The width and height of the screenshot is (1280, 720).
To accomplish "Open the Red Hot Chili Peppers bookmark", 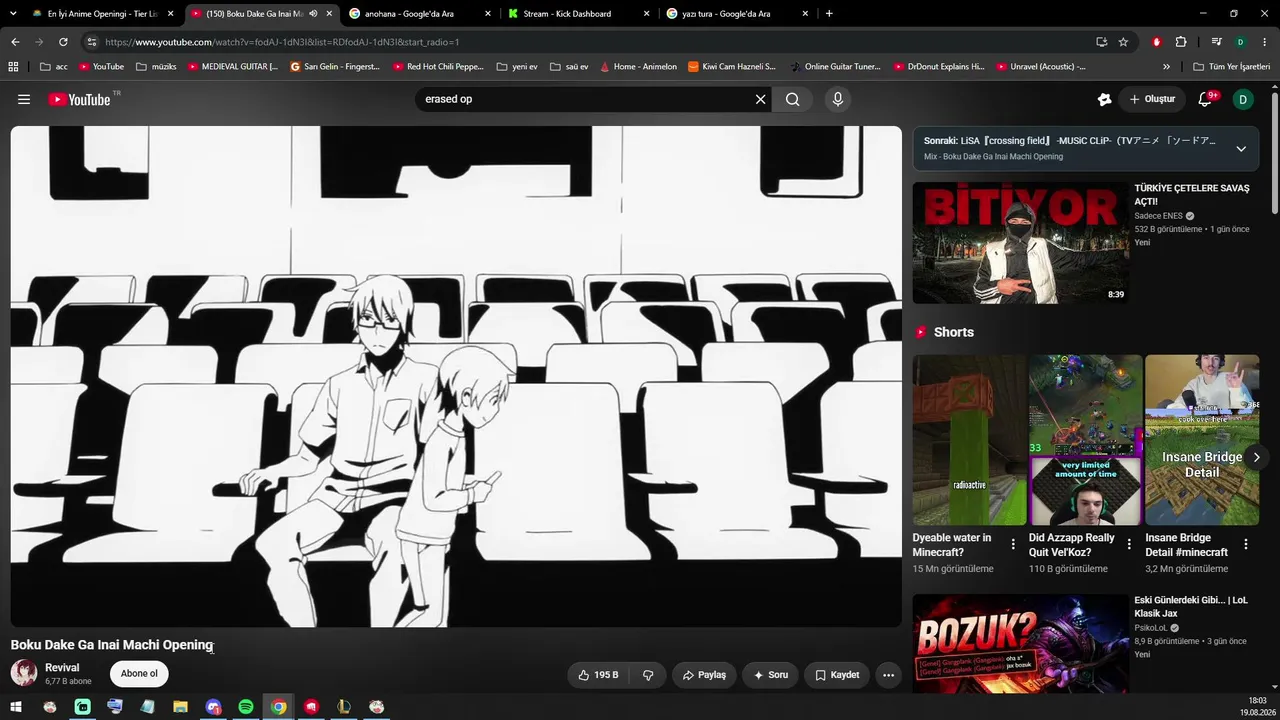I will click(438, 67).
